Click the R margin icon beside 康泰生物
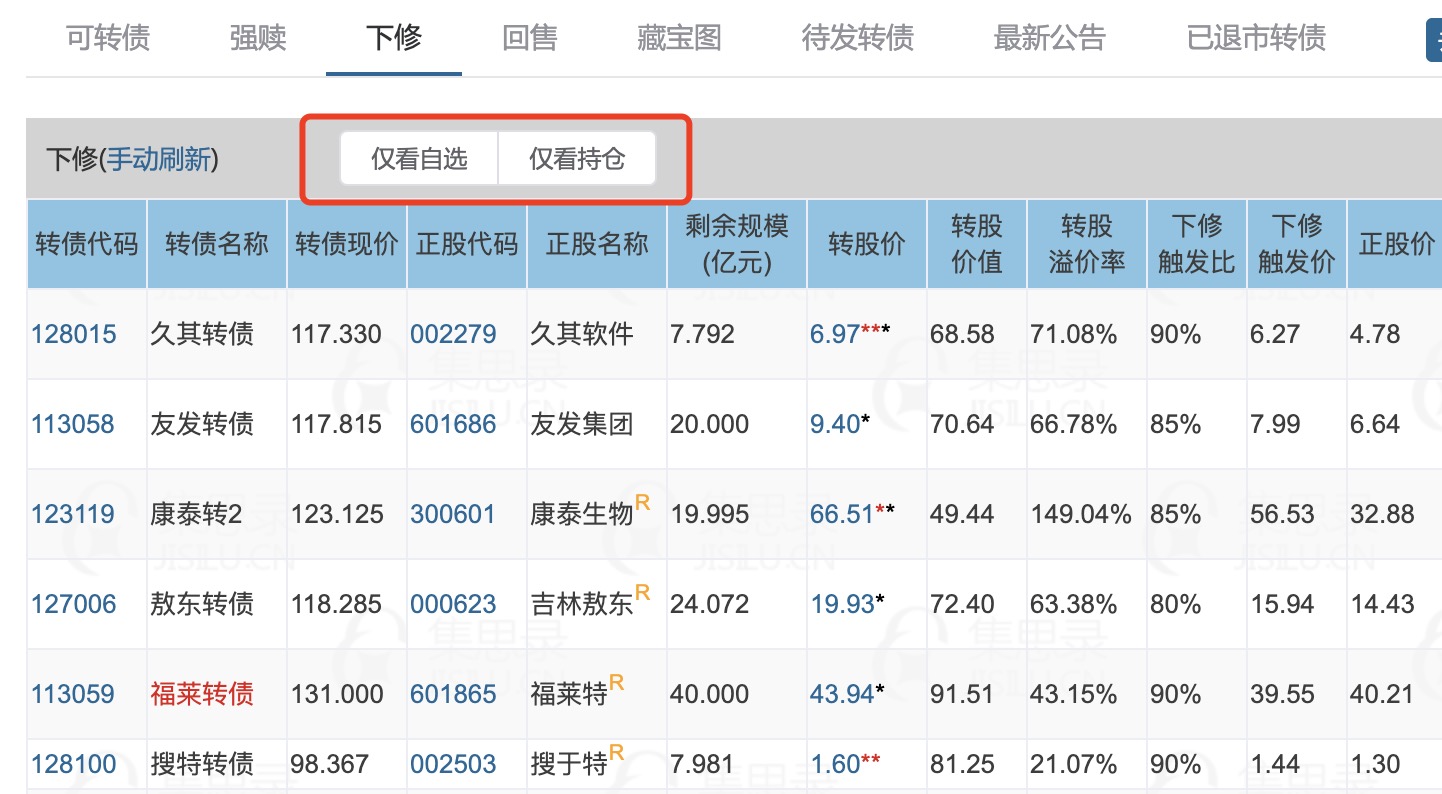The image size is (1442, 794). point(643,502)
